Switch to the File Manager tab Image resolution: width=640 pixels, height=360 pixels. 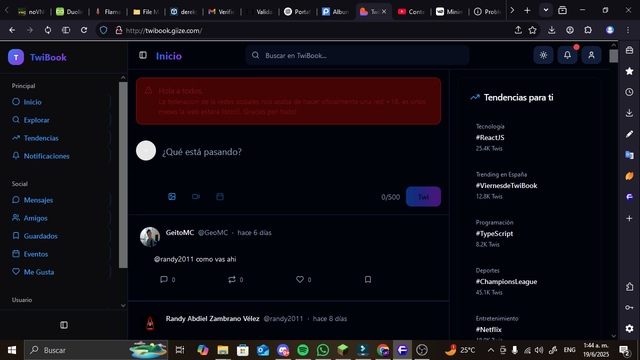(146, 12)
